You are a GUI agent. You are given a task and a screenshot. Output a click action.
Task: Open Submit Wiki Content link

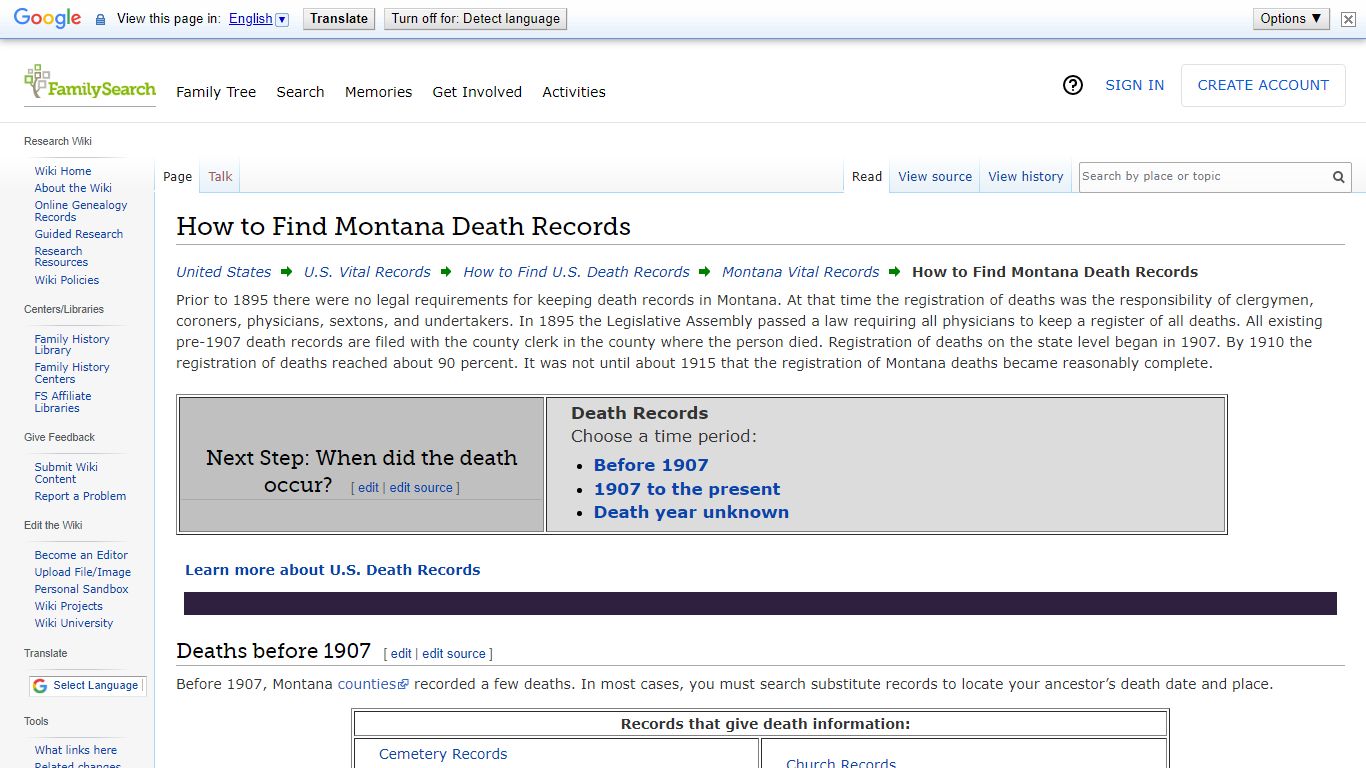(66, 473)
